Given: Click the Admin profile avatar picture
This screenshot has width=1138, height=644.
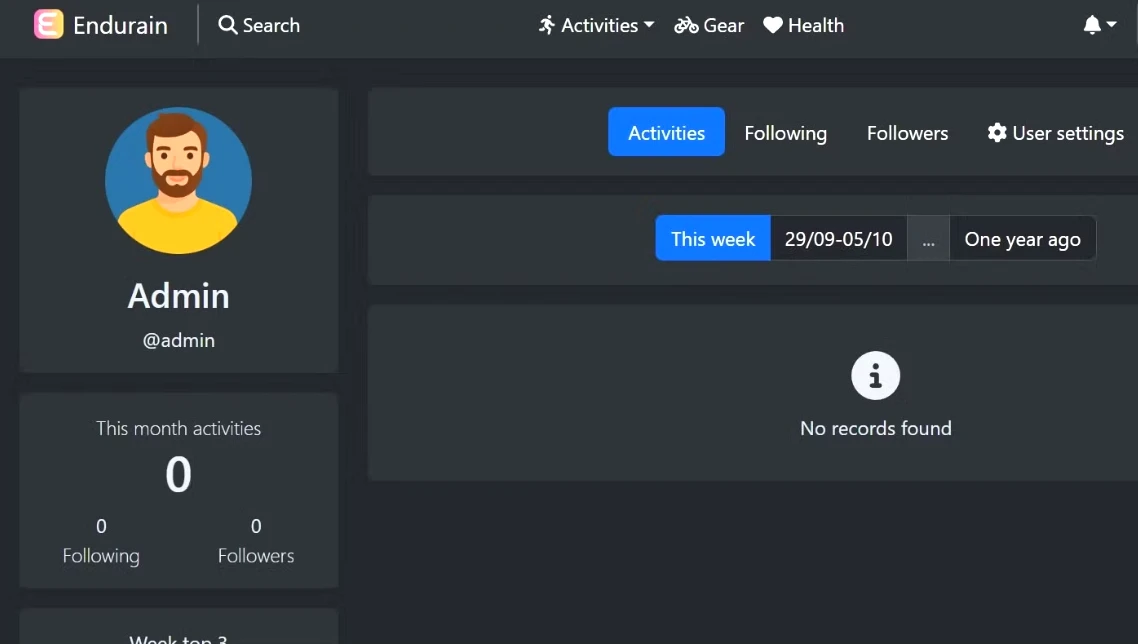Looking at the screenshot, I should pos(178,181).
